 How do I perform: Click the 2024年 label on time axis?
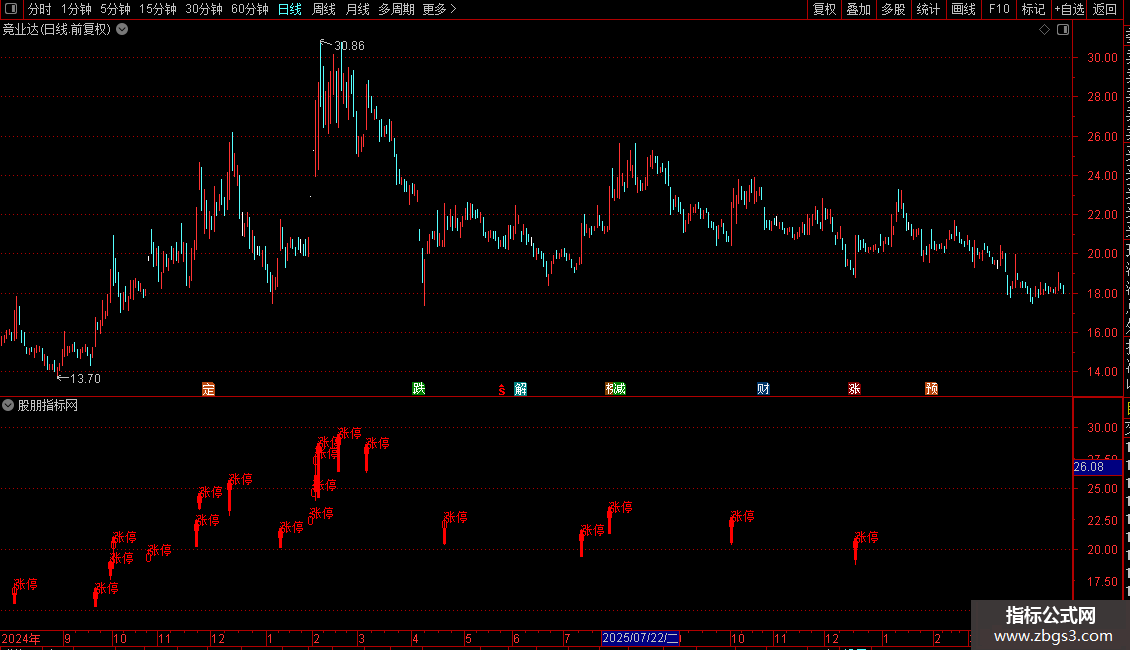[21, 638]
